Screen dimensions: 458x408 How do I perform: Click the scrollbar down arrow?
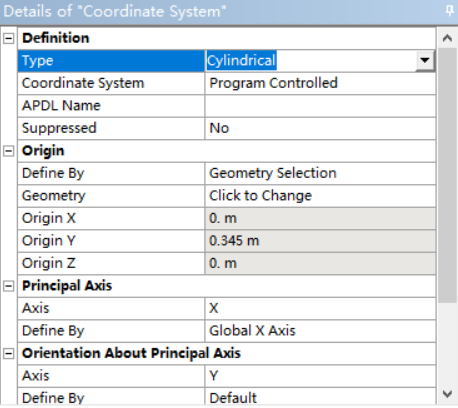click(447, 394)
